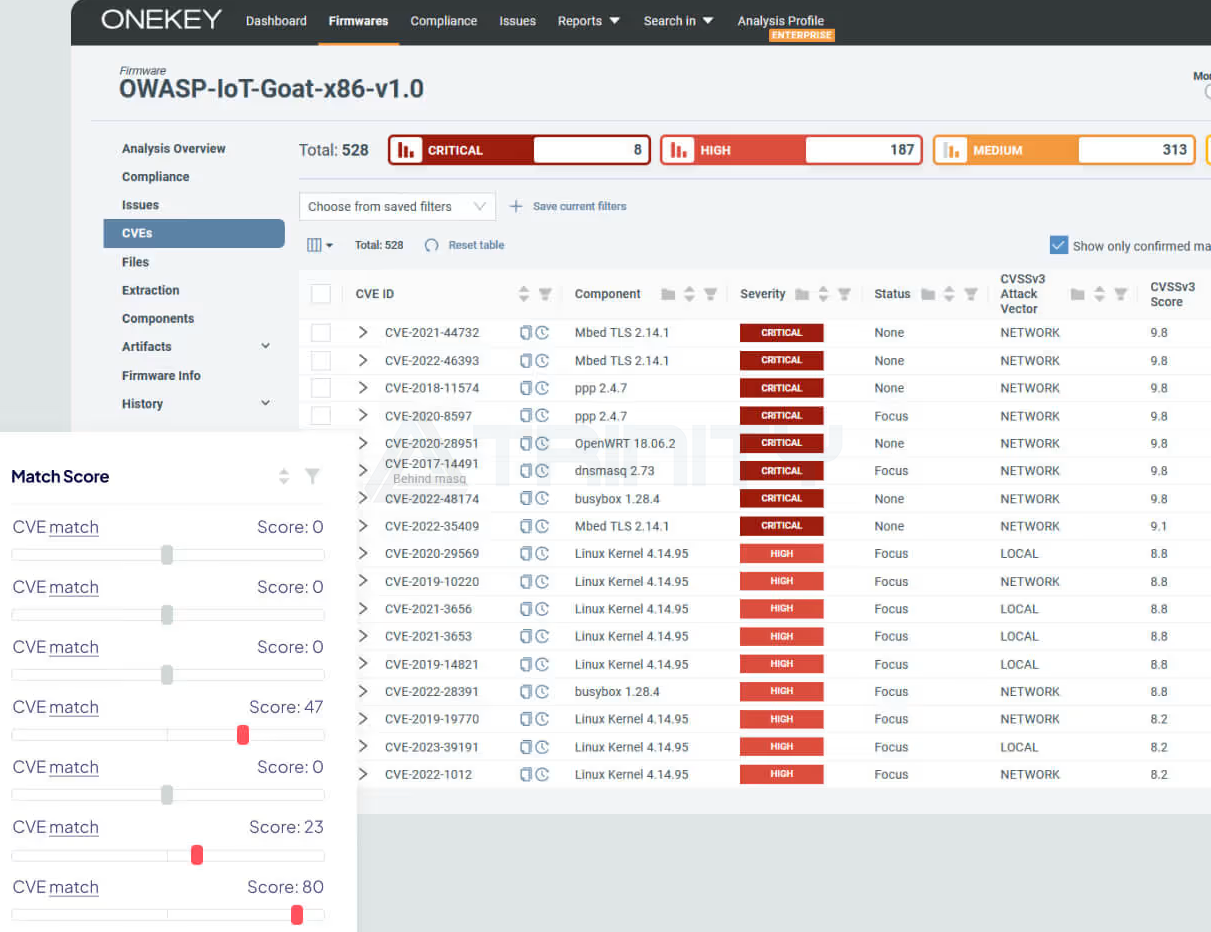The height and width of the screenshot is (932, 1211).
Task: Click the Status column filter funnel icon
Action: (x=969, y=294)
